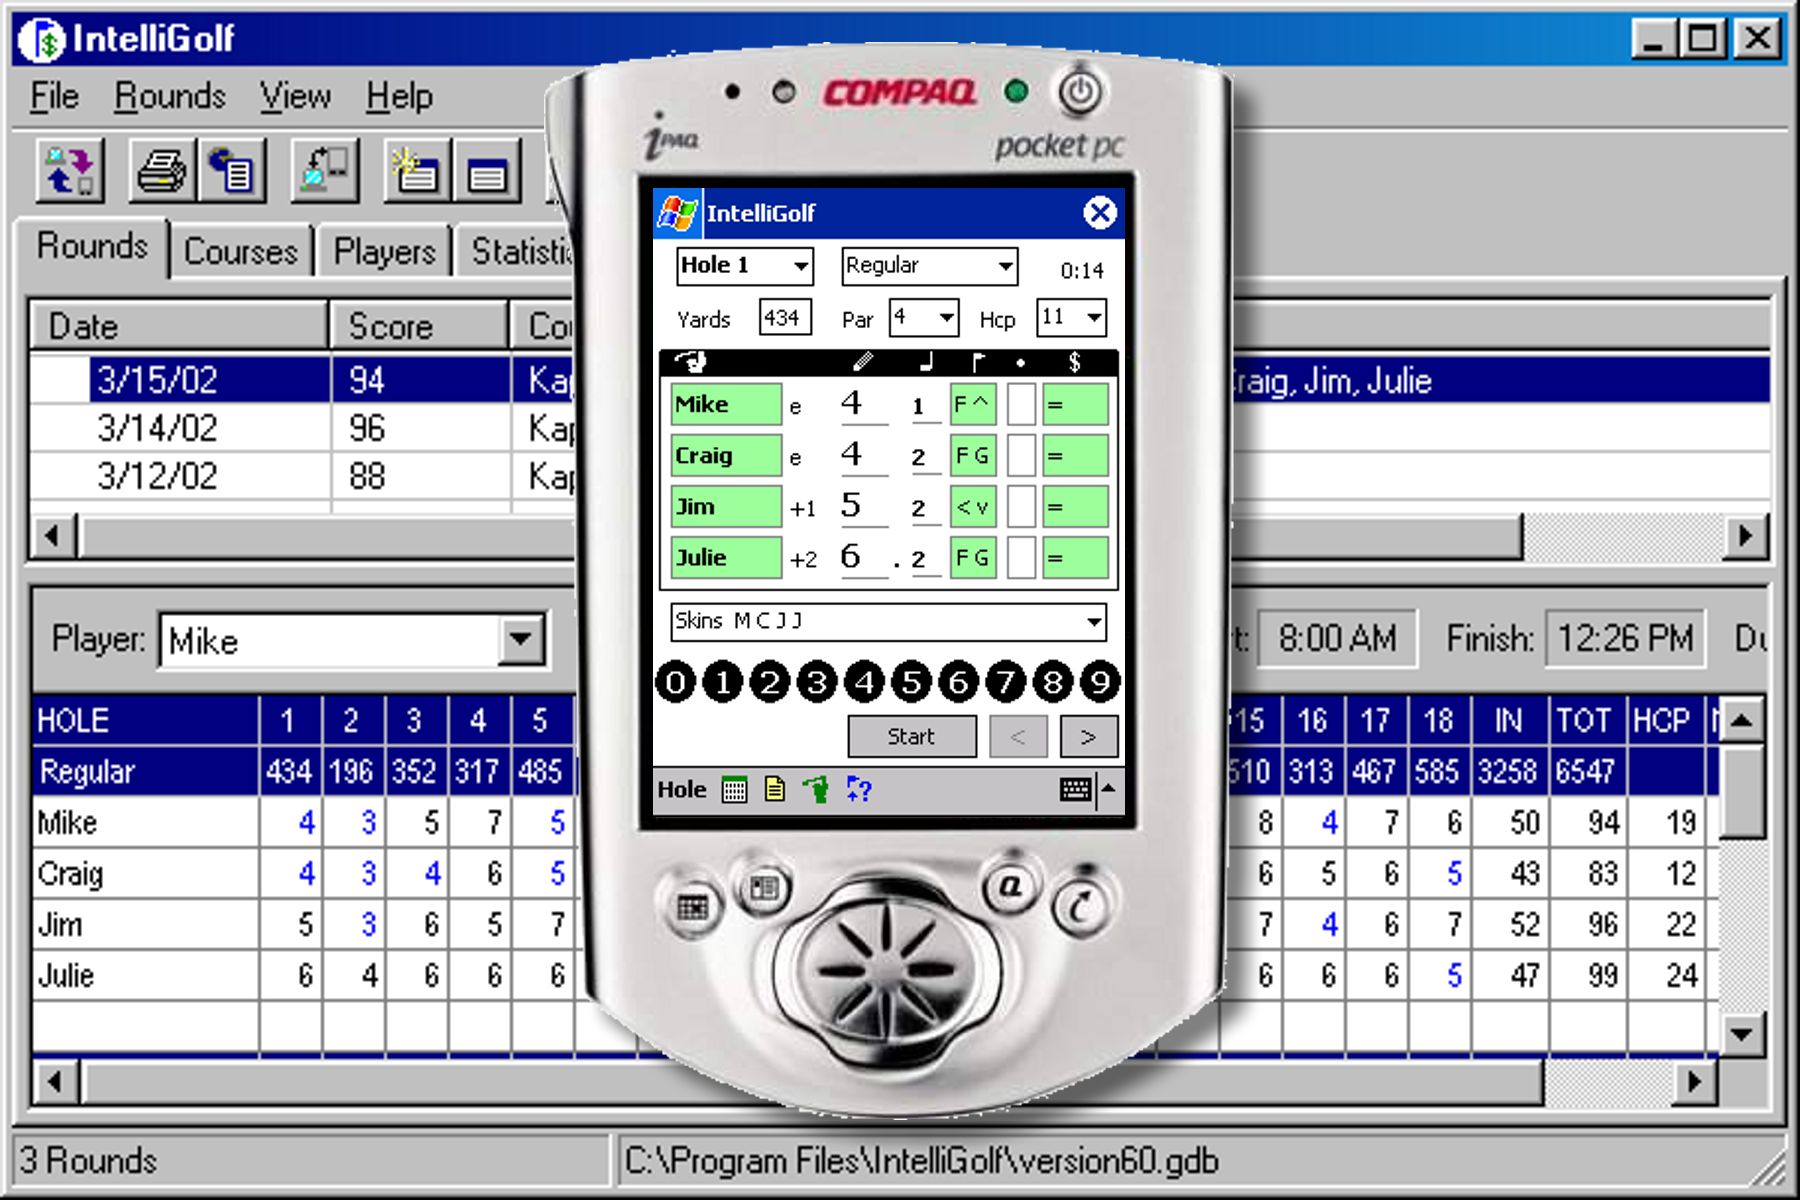Screen dimensions: 1800x1200
Task: Click the Print toolbar icon
Action: point(162,172)
